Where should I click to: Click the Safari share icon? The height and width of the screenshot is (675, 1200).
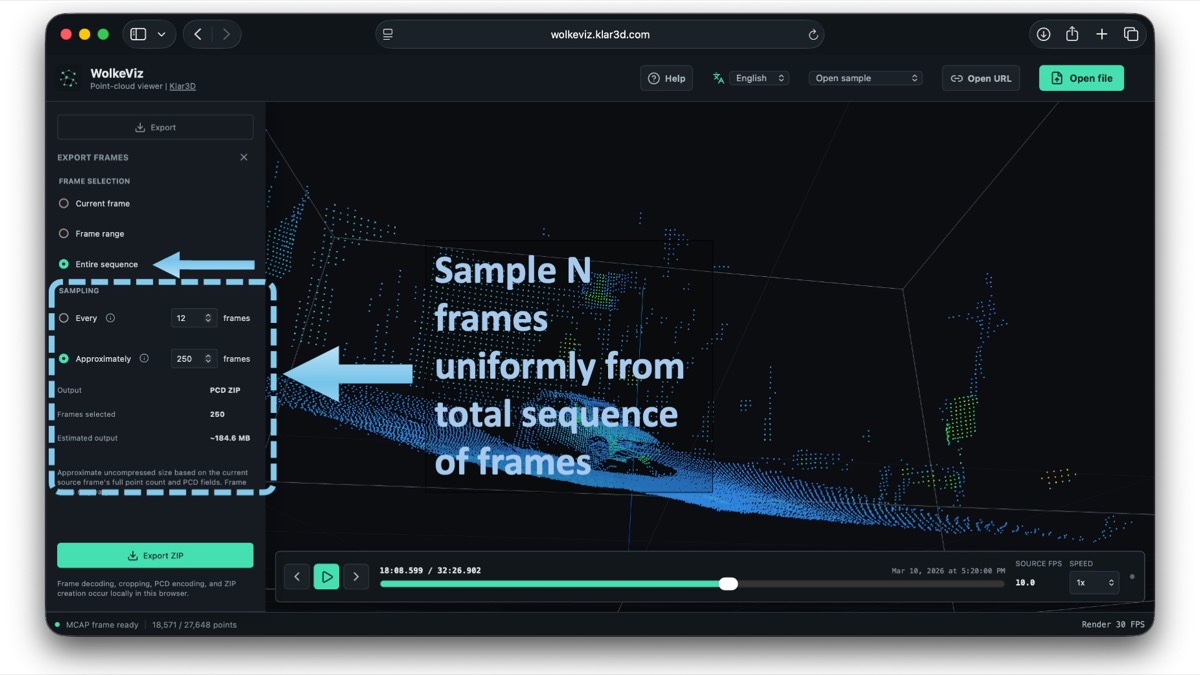coord(1072,34)
